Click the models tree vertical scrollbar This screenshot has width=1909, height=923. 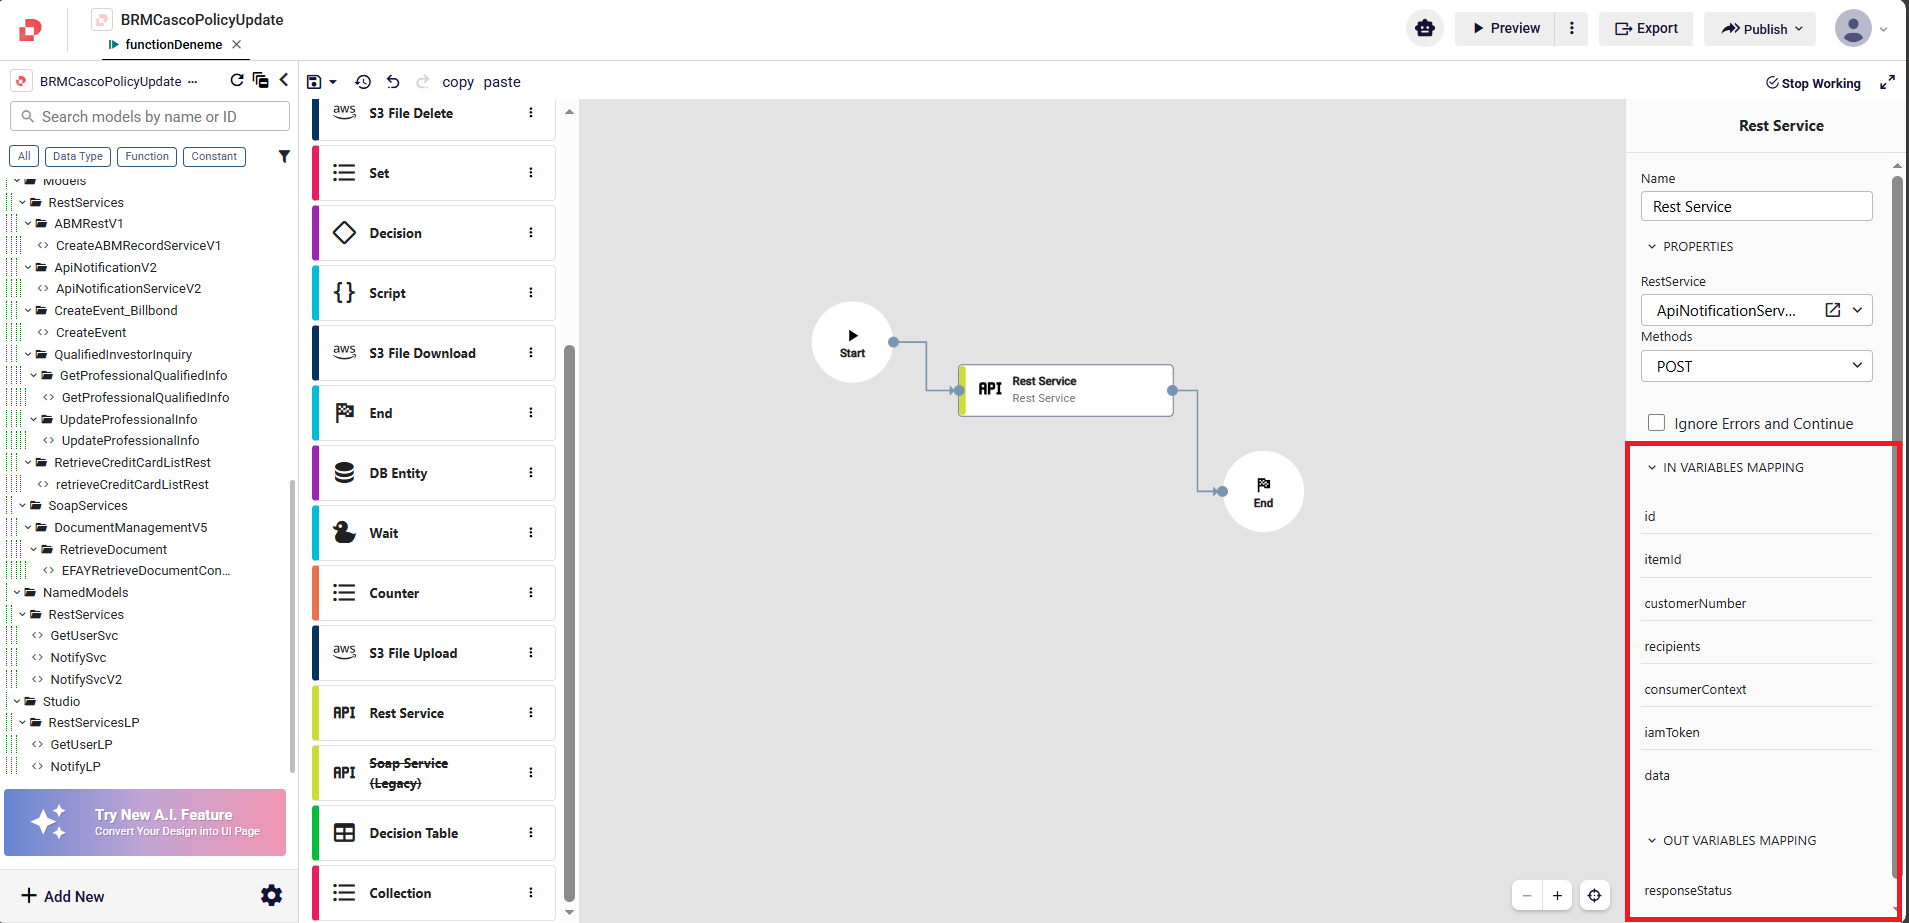point(292,625)
